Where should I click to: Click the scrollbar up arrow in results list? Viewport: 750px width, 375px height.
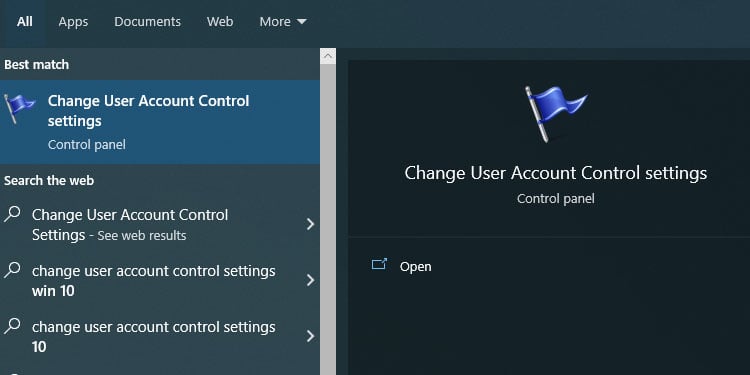tap(328, 56)
